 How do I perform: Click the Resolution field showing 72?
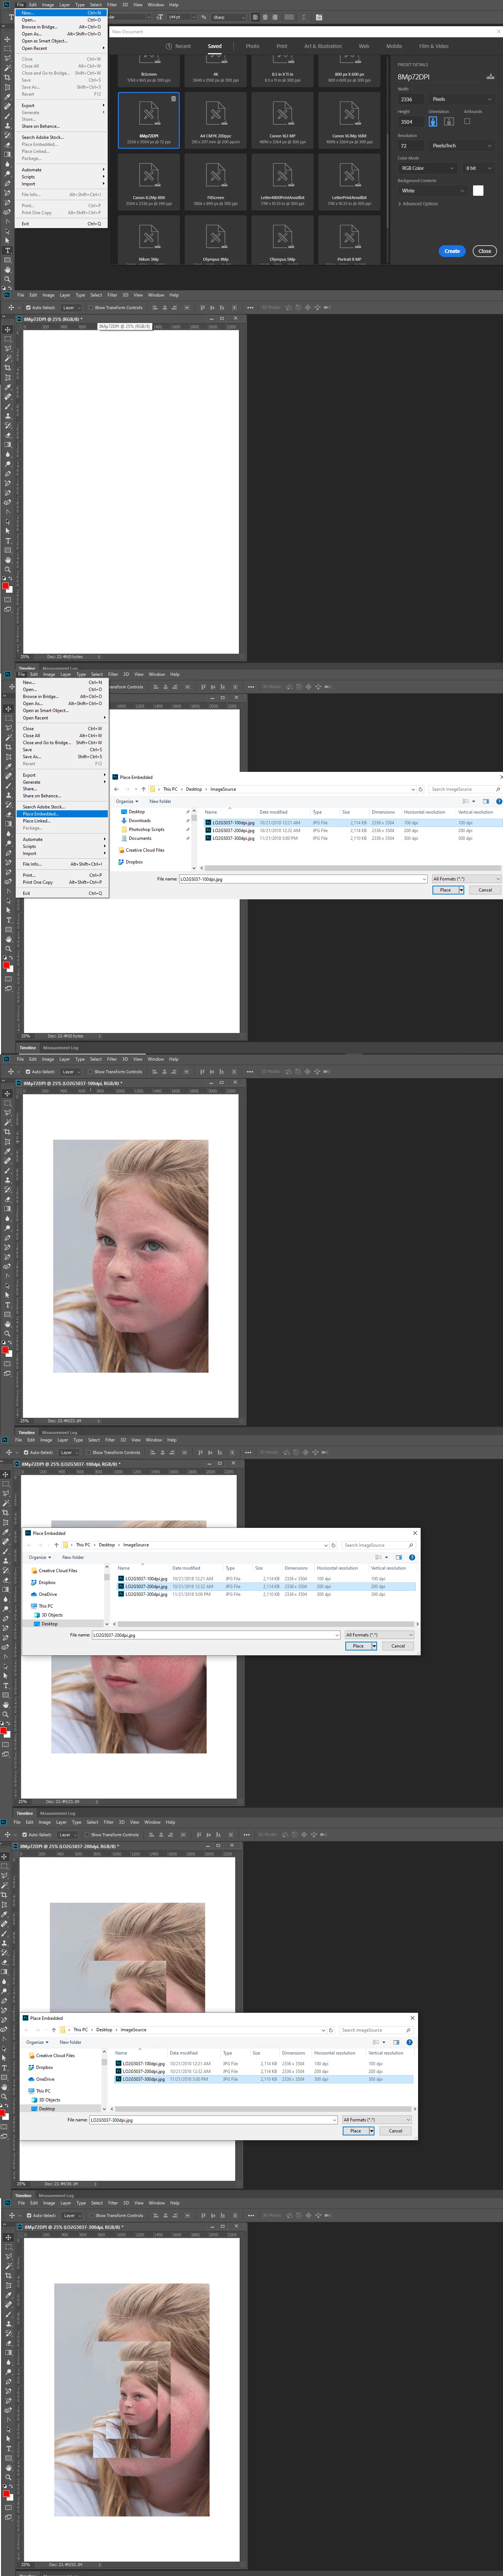pyautogui.click(x=411, y=145)
